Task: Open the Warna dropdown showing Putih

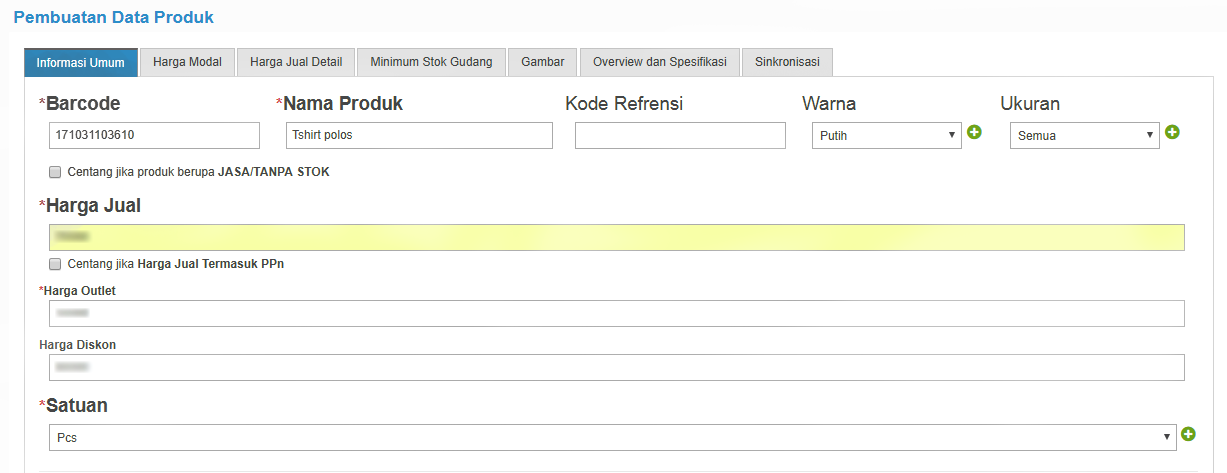Action: coord(886,135)
